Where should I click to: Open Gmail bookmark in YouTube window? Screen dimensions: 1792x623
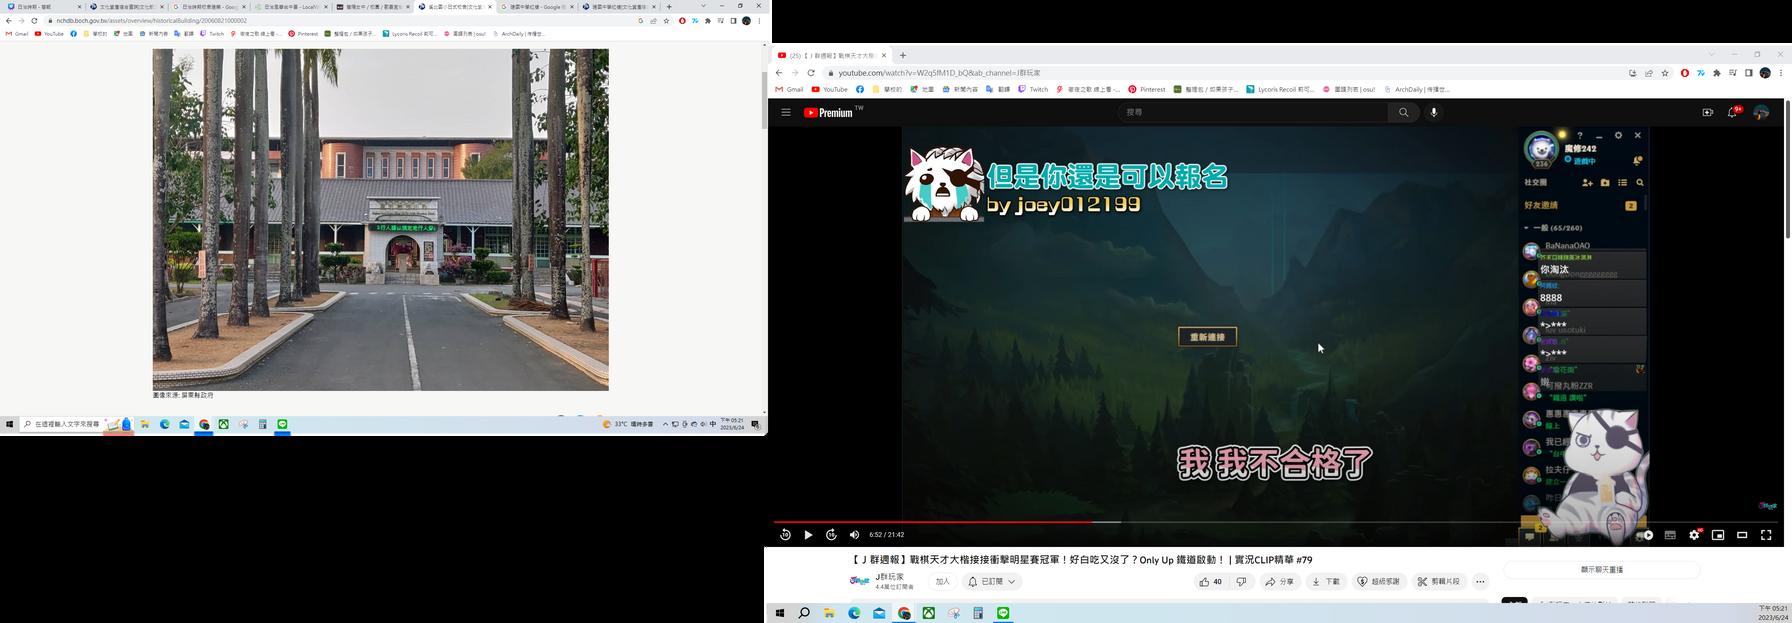(x=789, y=89)
